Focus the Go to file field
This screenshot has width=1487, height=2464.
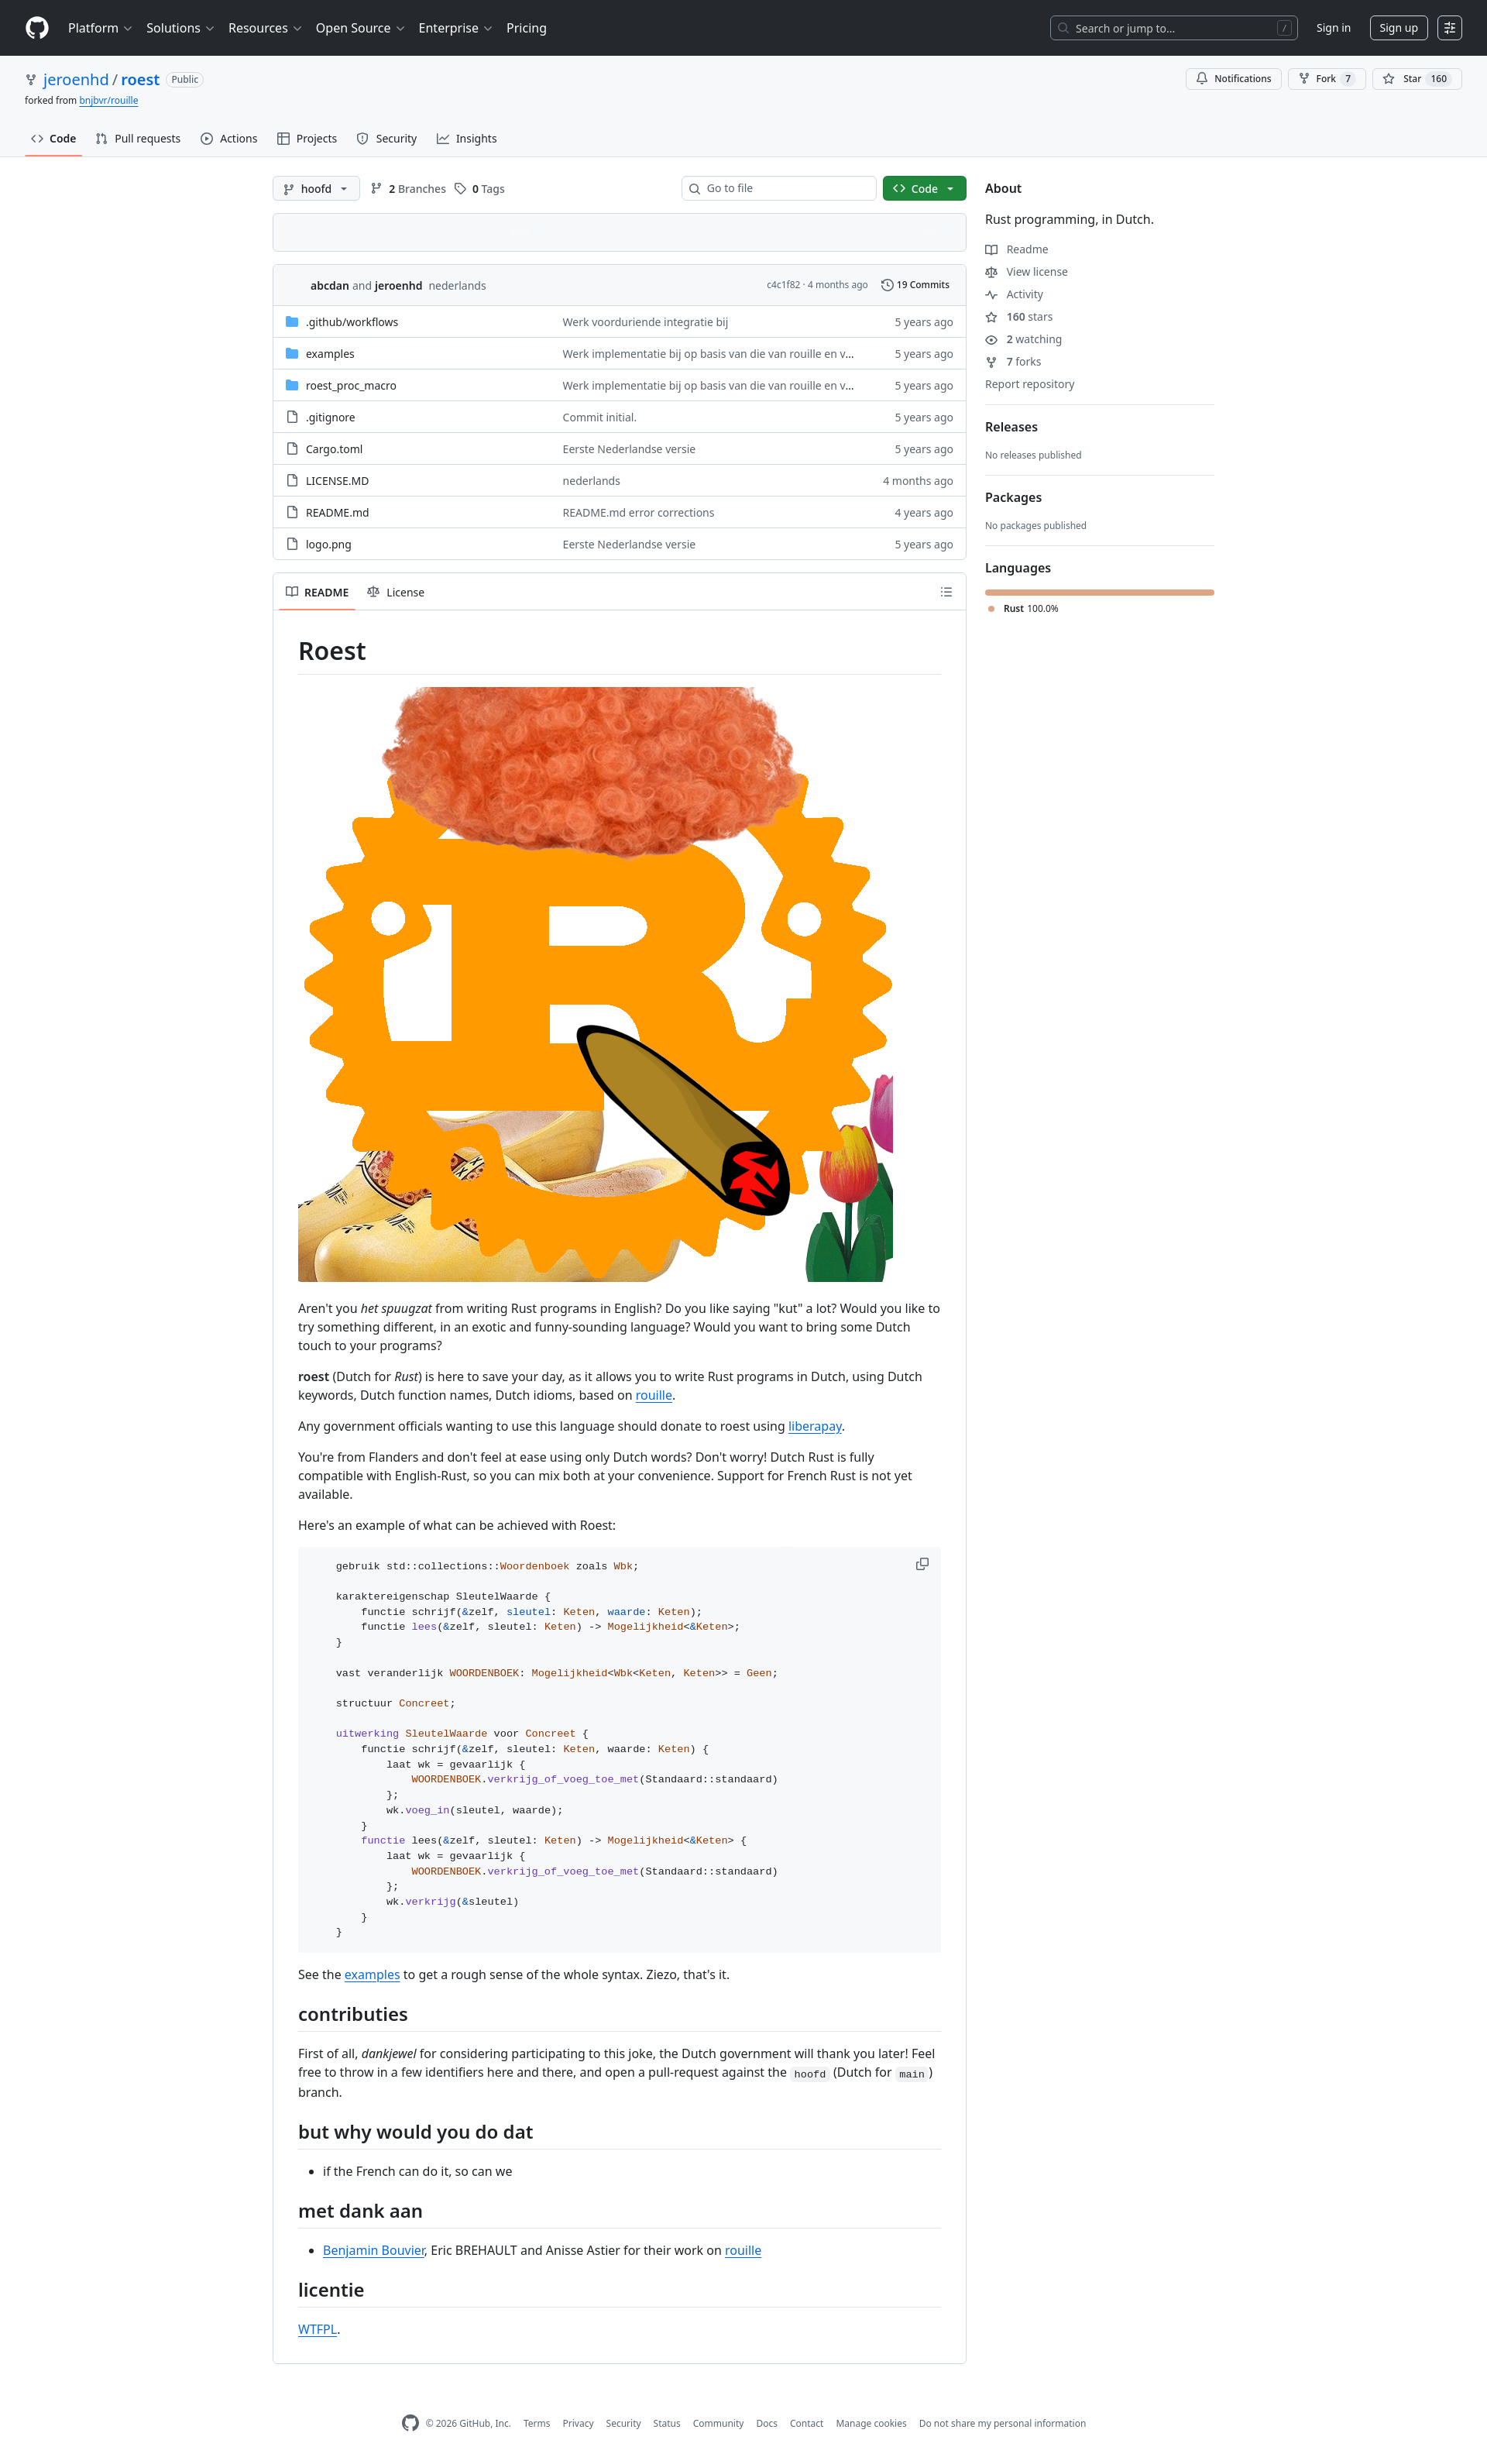point(779,189)
